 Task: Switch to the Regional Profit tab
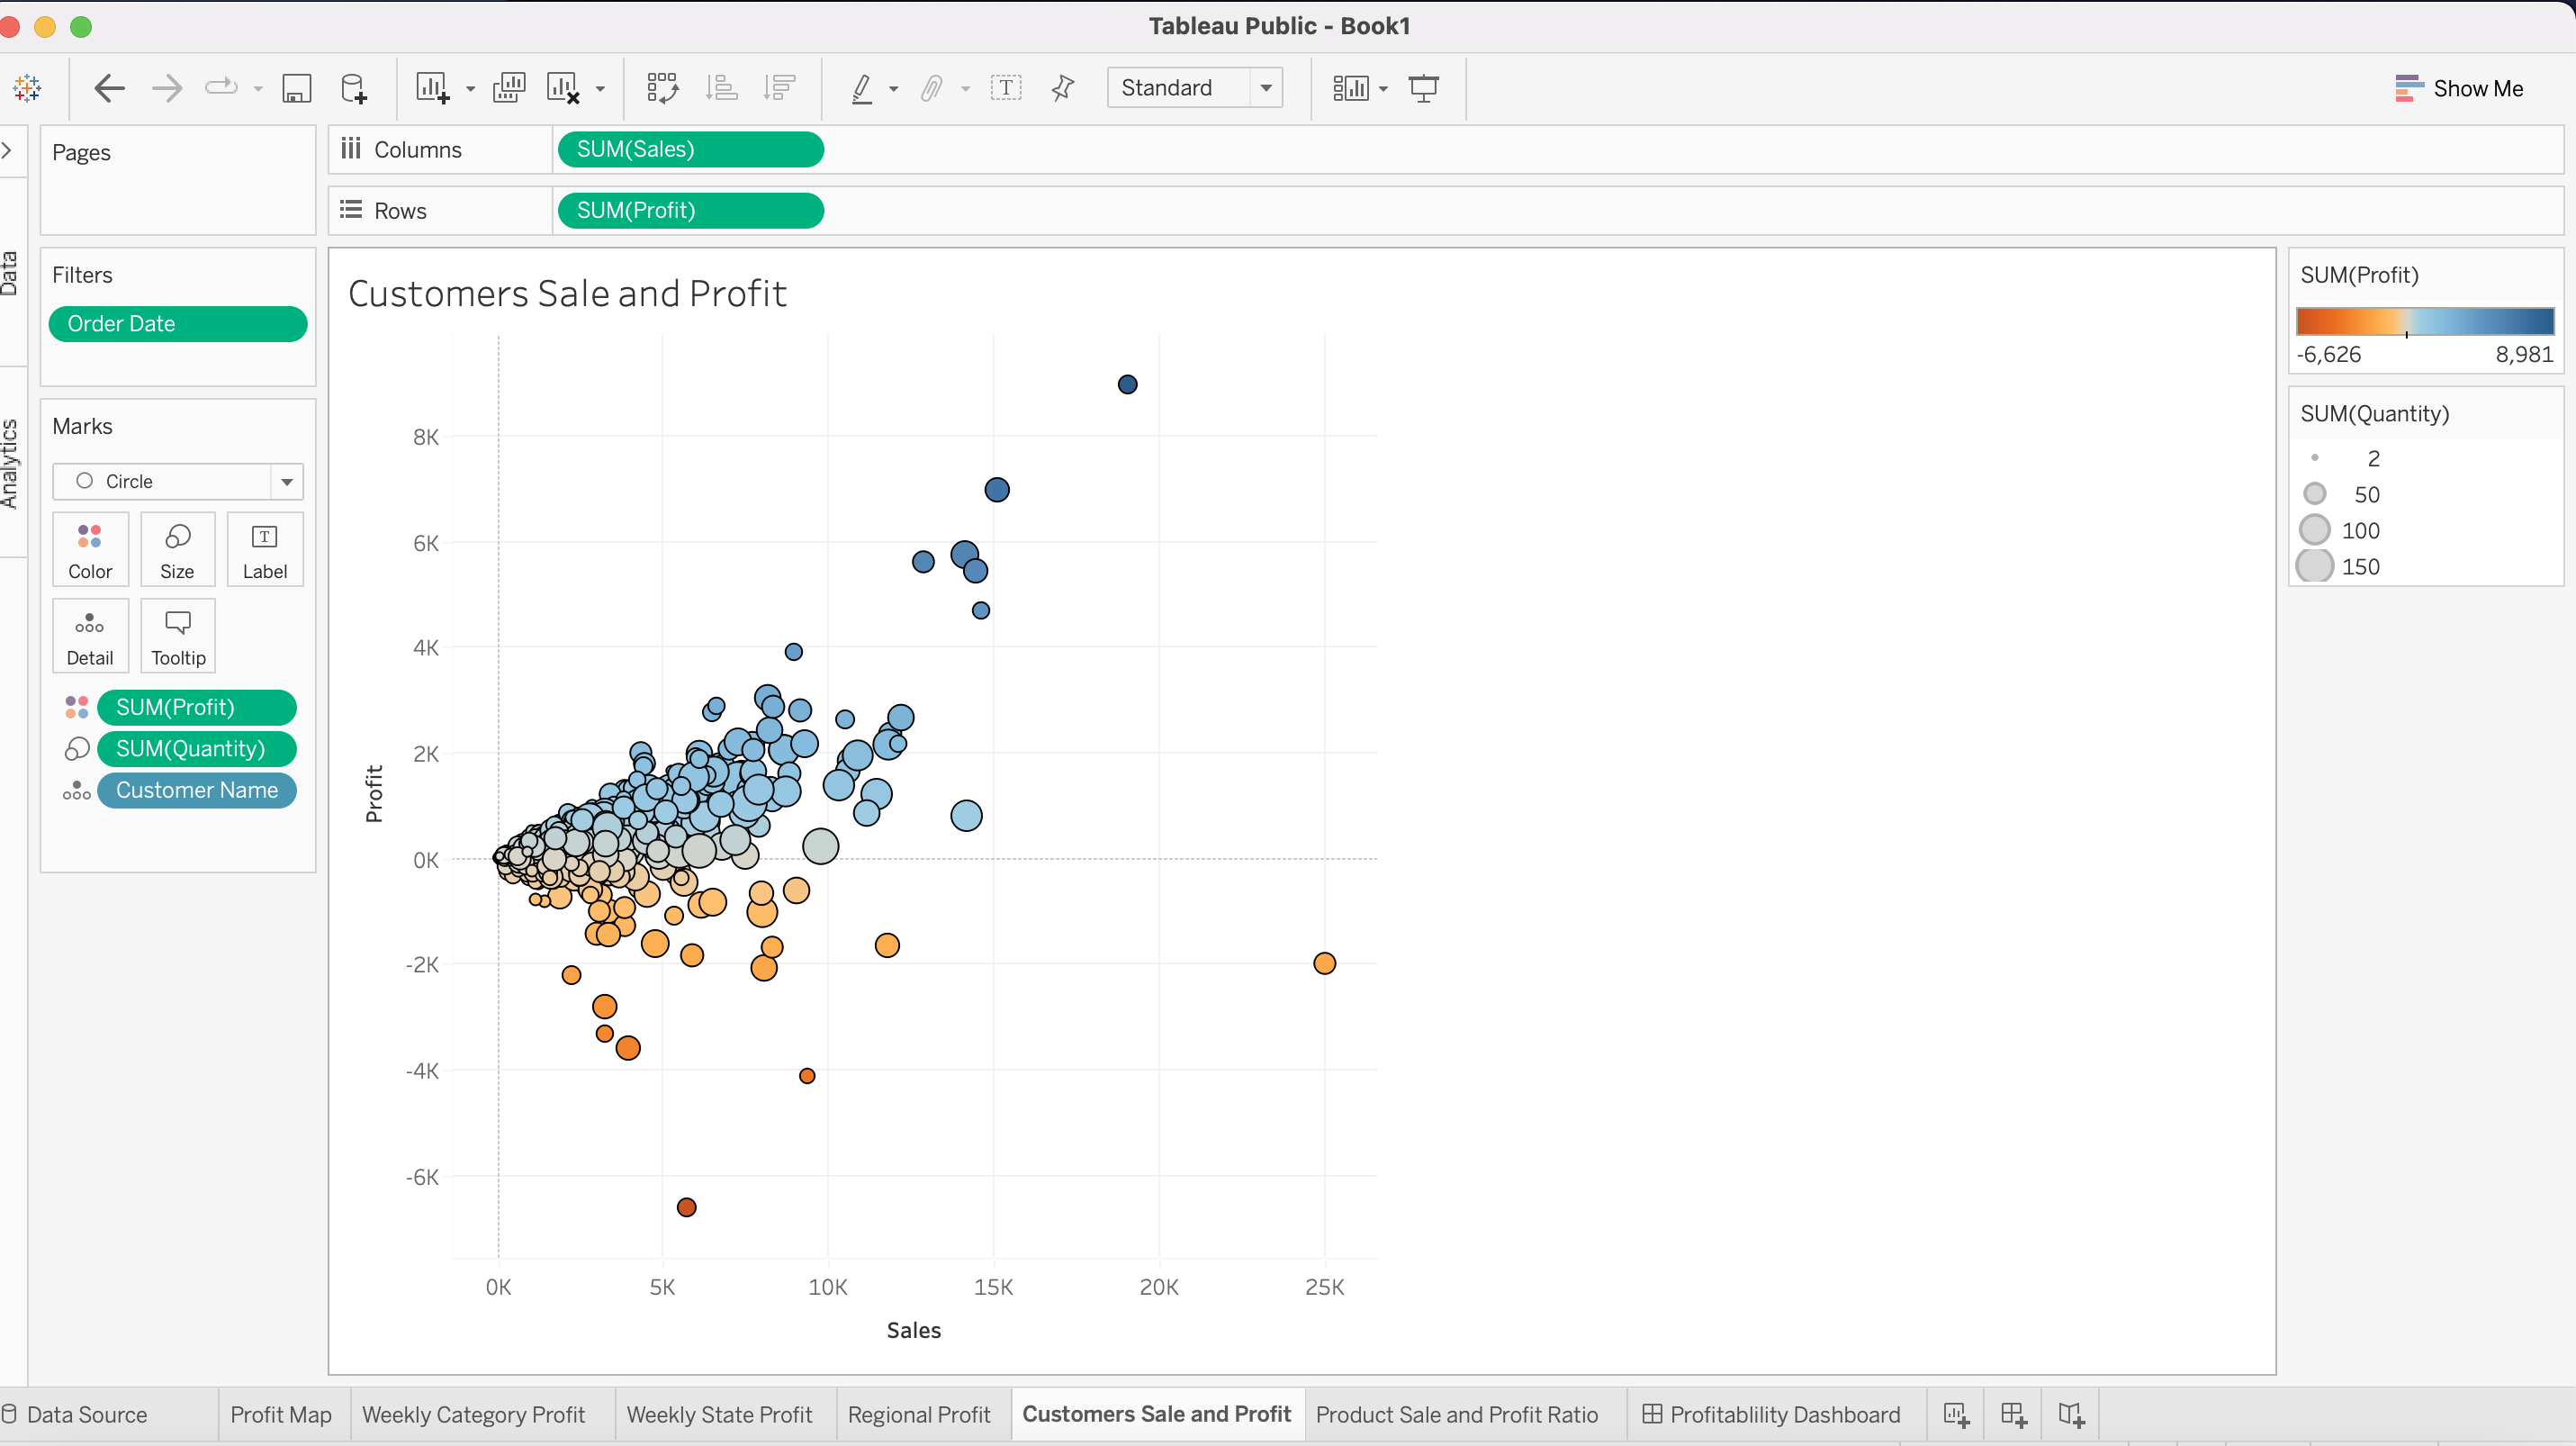click(919, 1414)
